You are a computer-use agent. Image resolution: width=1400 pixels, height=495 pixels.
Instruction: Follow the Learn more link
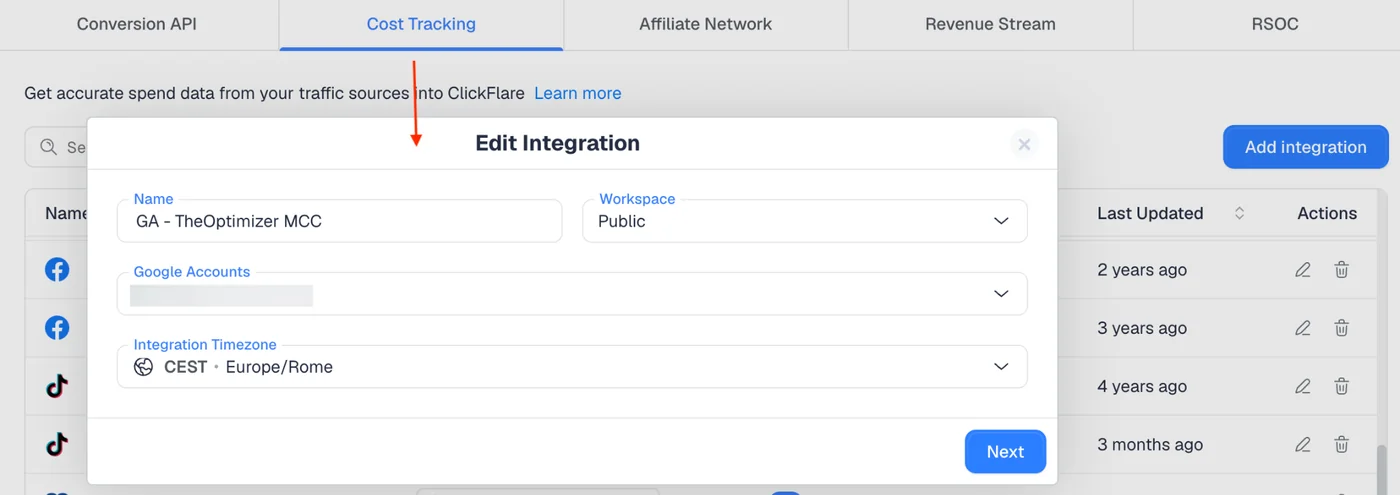pyautogui.click(x=577, y=93)
